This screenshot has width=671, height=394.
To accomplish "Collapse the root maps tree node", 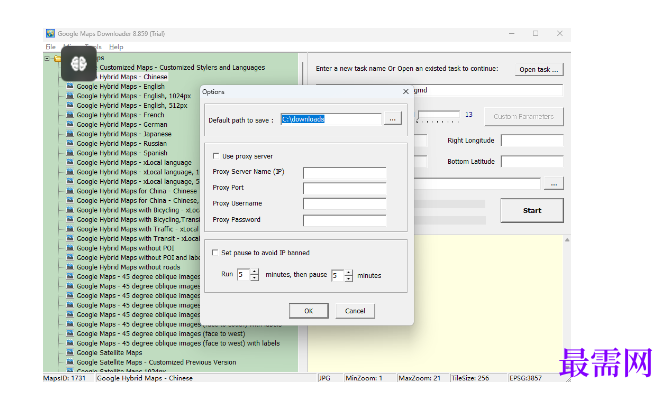I will pos(48,58).
